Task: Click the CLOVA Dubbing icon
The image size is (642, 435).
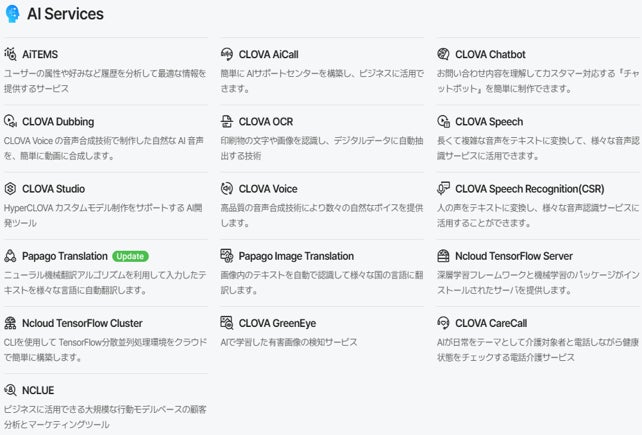Action: (x=11, y=122)
